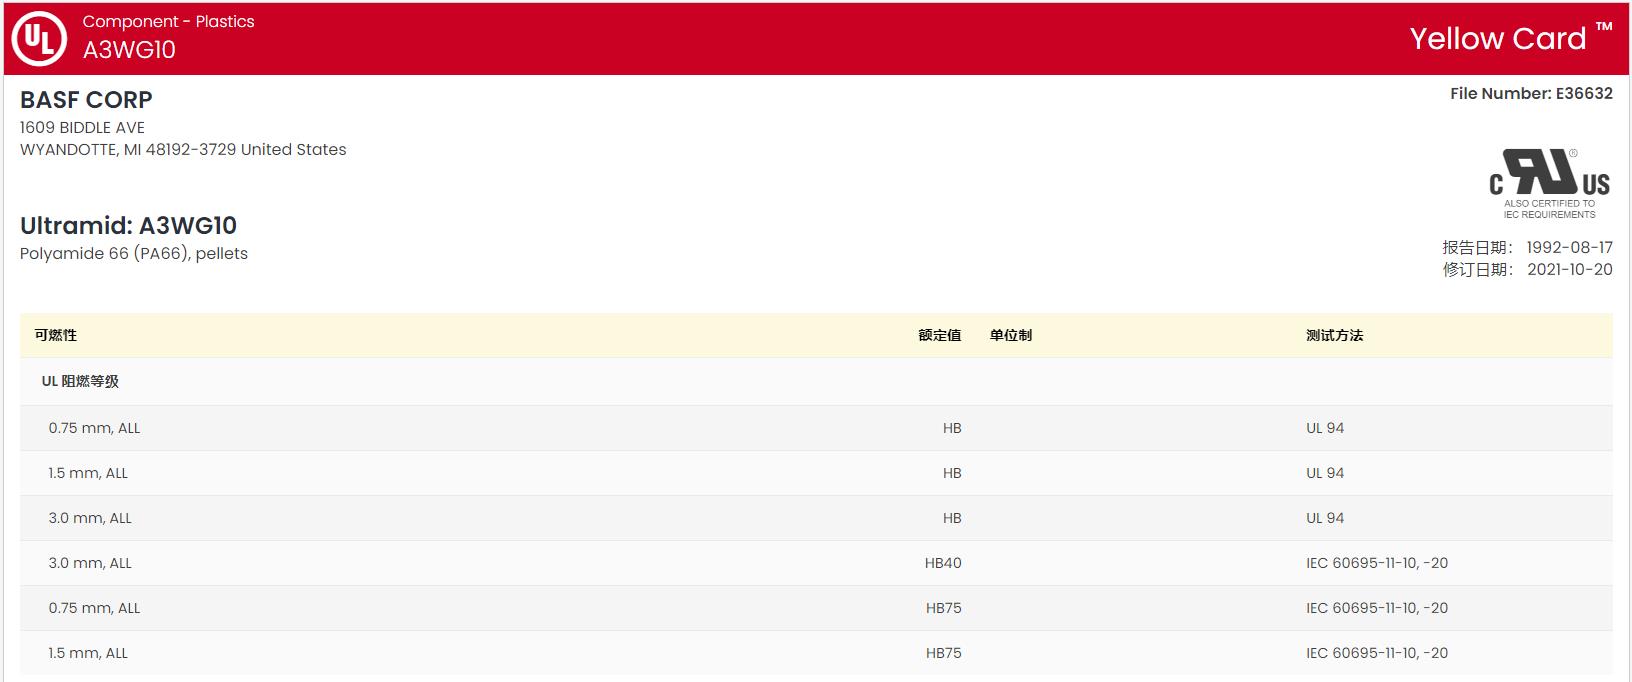This screenshot has height=682, width=1632.
Task: Click IEC 60695-11-10 method in 0.75 mm HB75 row
Action: 1377,608
